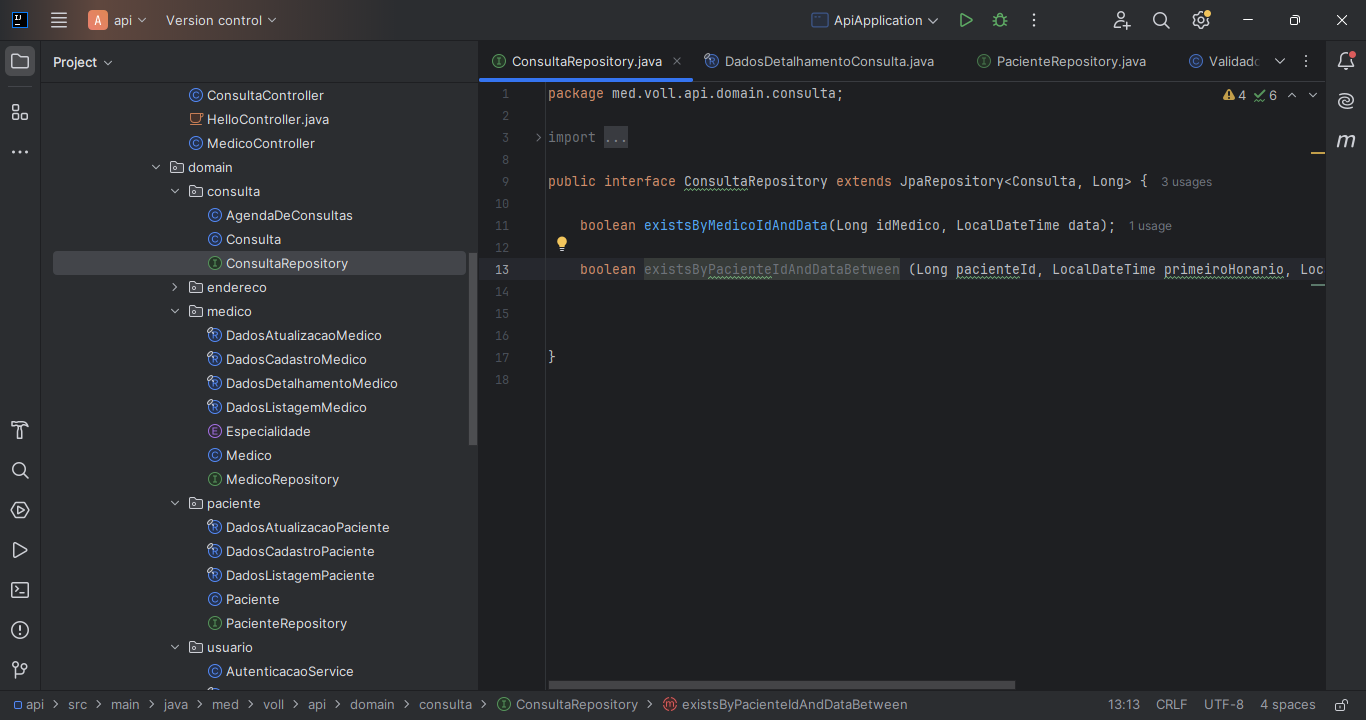The height and width of the screenshot is (720, 1366).
Task: Show more tool windows ellipsis
Action: tap(20, 152)
